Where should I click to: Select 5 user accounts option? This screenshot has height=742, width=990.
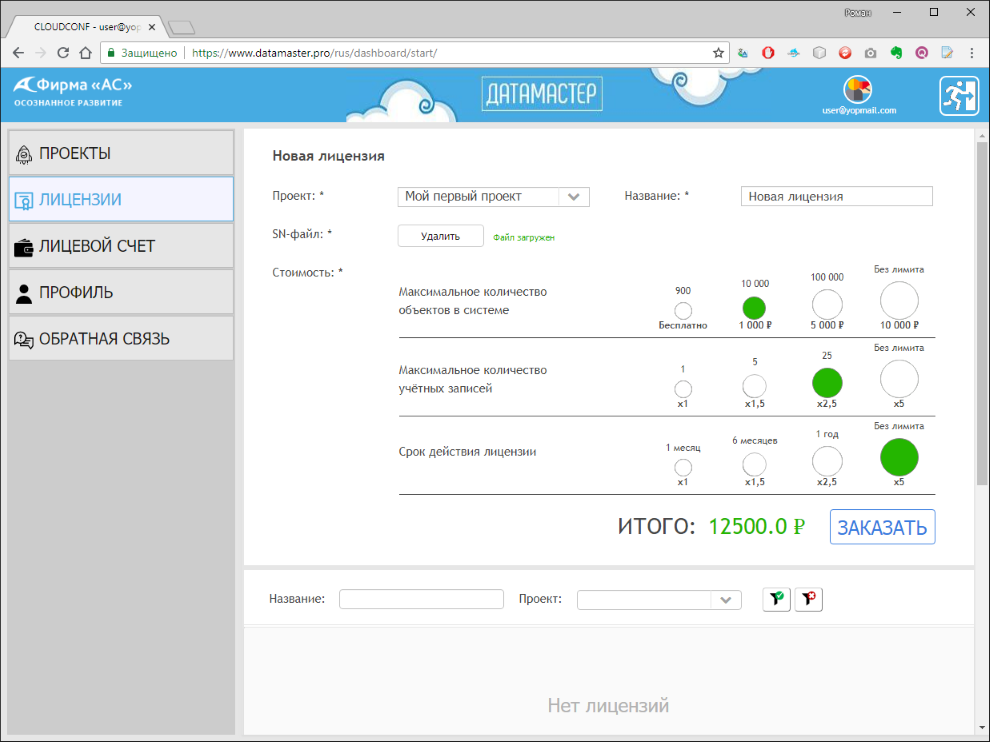tap(754, 386)
